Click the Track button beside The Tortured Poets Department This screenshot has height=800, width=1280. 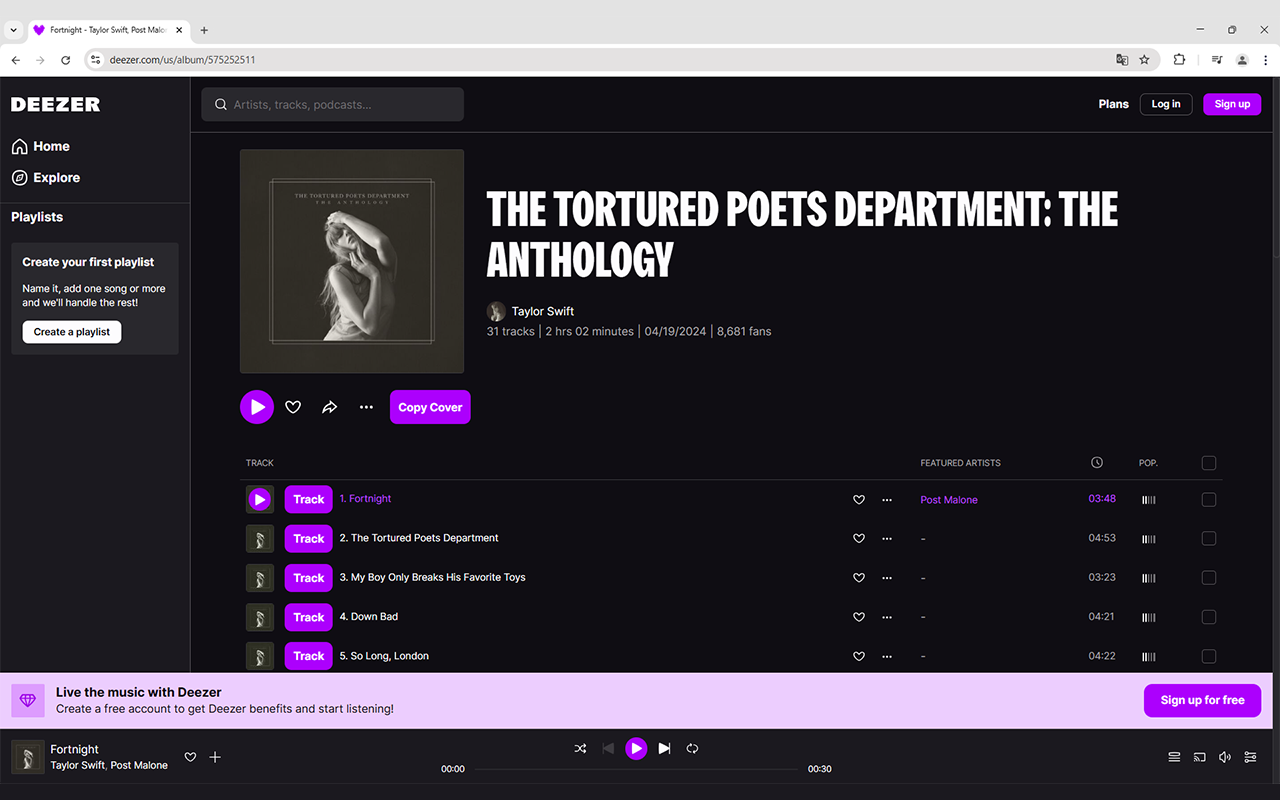(x=309, y=539)
